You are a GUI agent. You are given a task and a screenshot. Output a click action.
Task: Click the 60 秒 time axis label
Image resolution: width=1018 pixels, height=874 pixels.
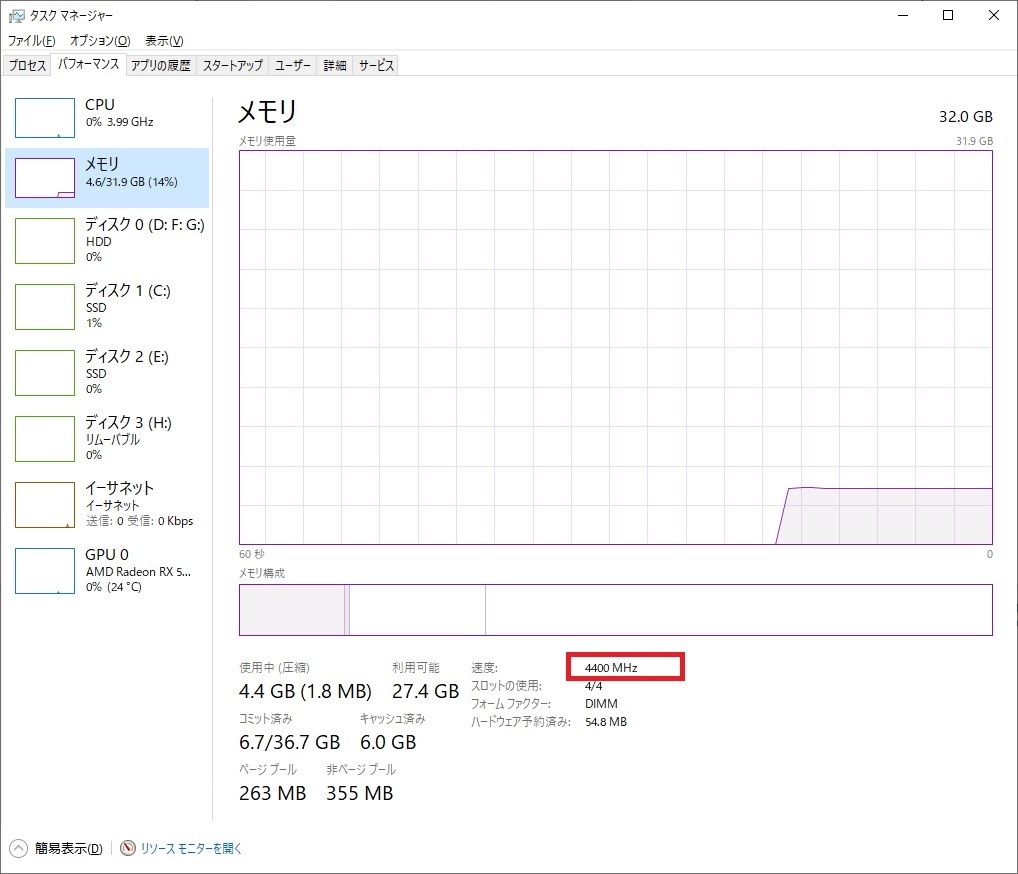click(x=252, y=555)
